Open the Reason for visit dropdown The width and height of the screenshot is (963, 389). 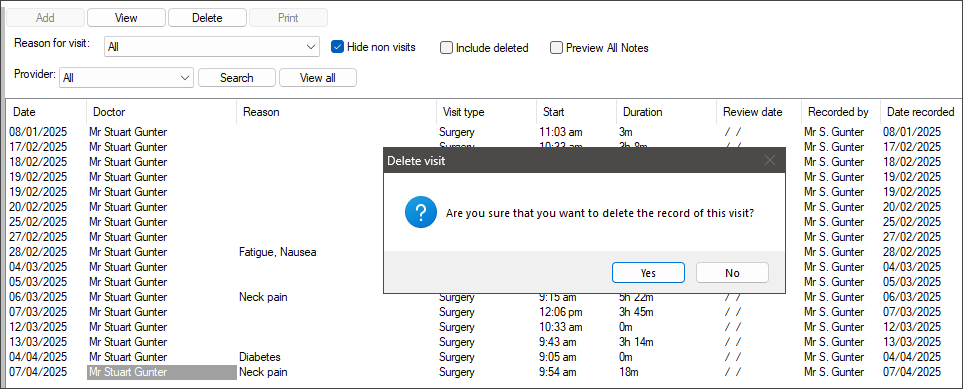click(212, 47)
